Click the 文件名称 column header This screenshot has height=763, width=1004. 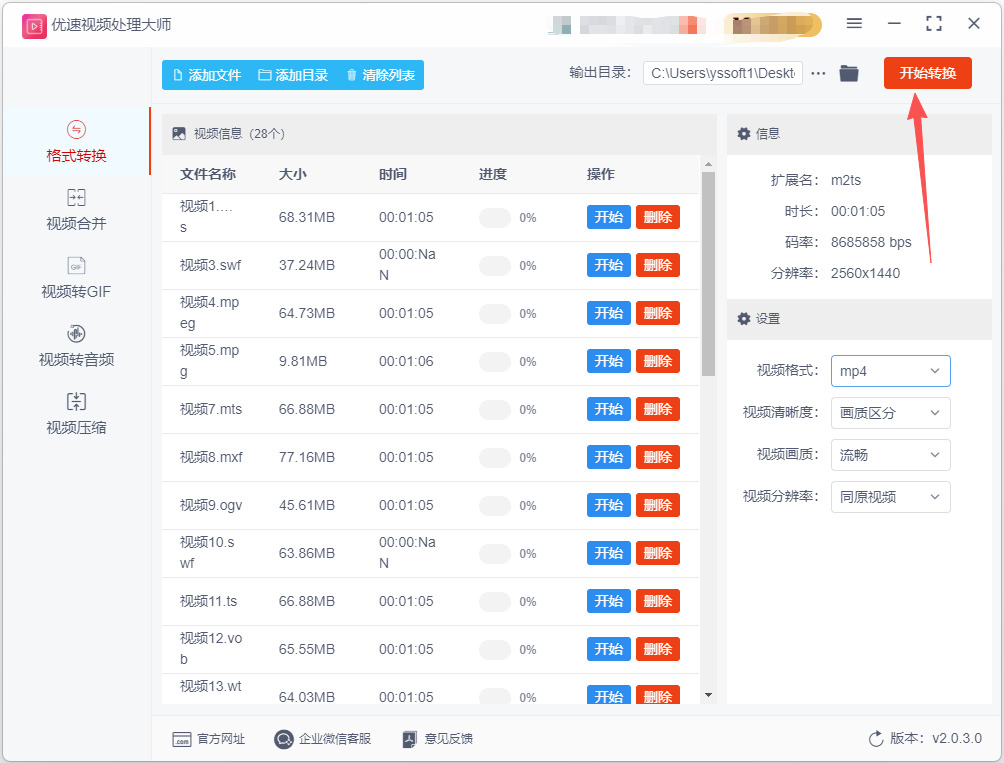[x=207, y=174]
